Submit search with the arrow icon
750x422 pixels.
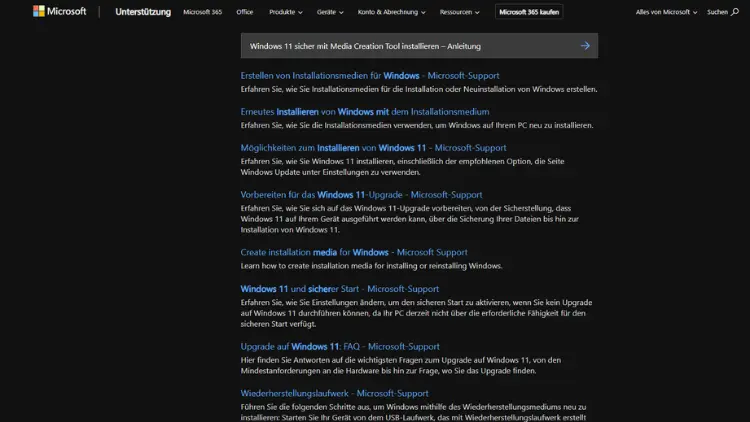[x=585, y=46]
